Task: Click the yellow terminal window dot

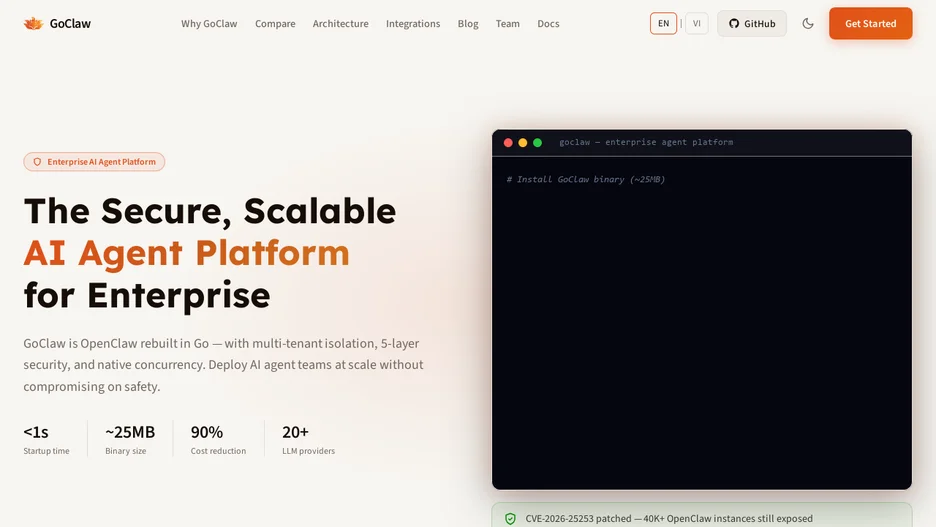Action: tap(523, 143)
